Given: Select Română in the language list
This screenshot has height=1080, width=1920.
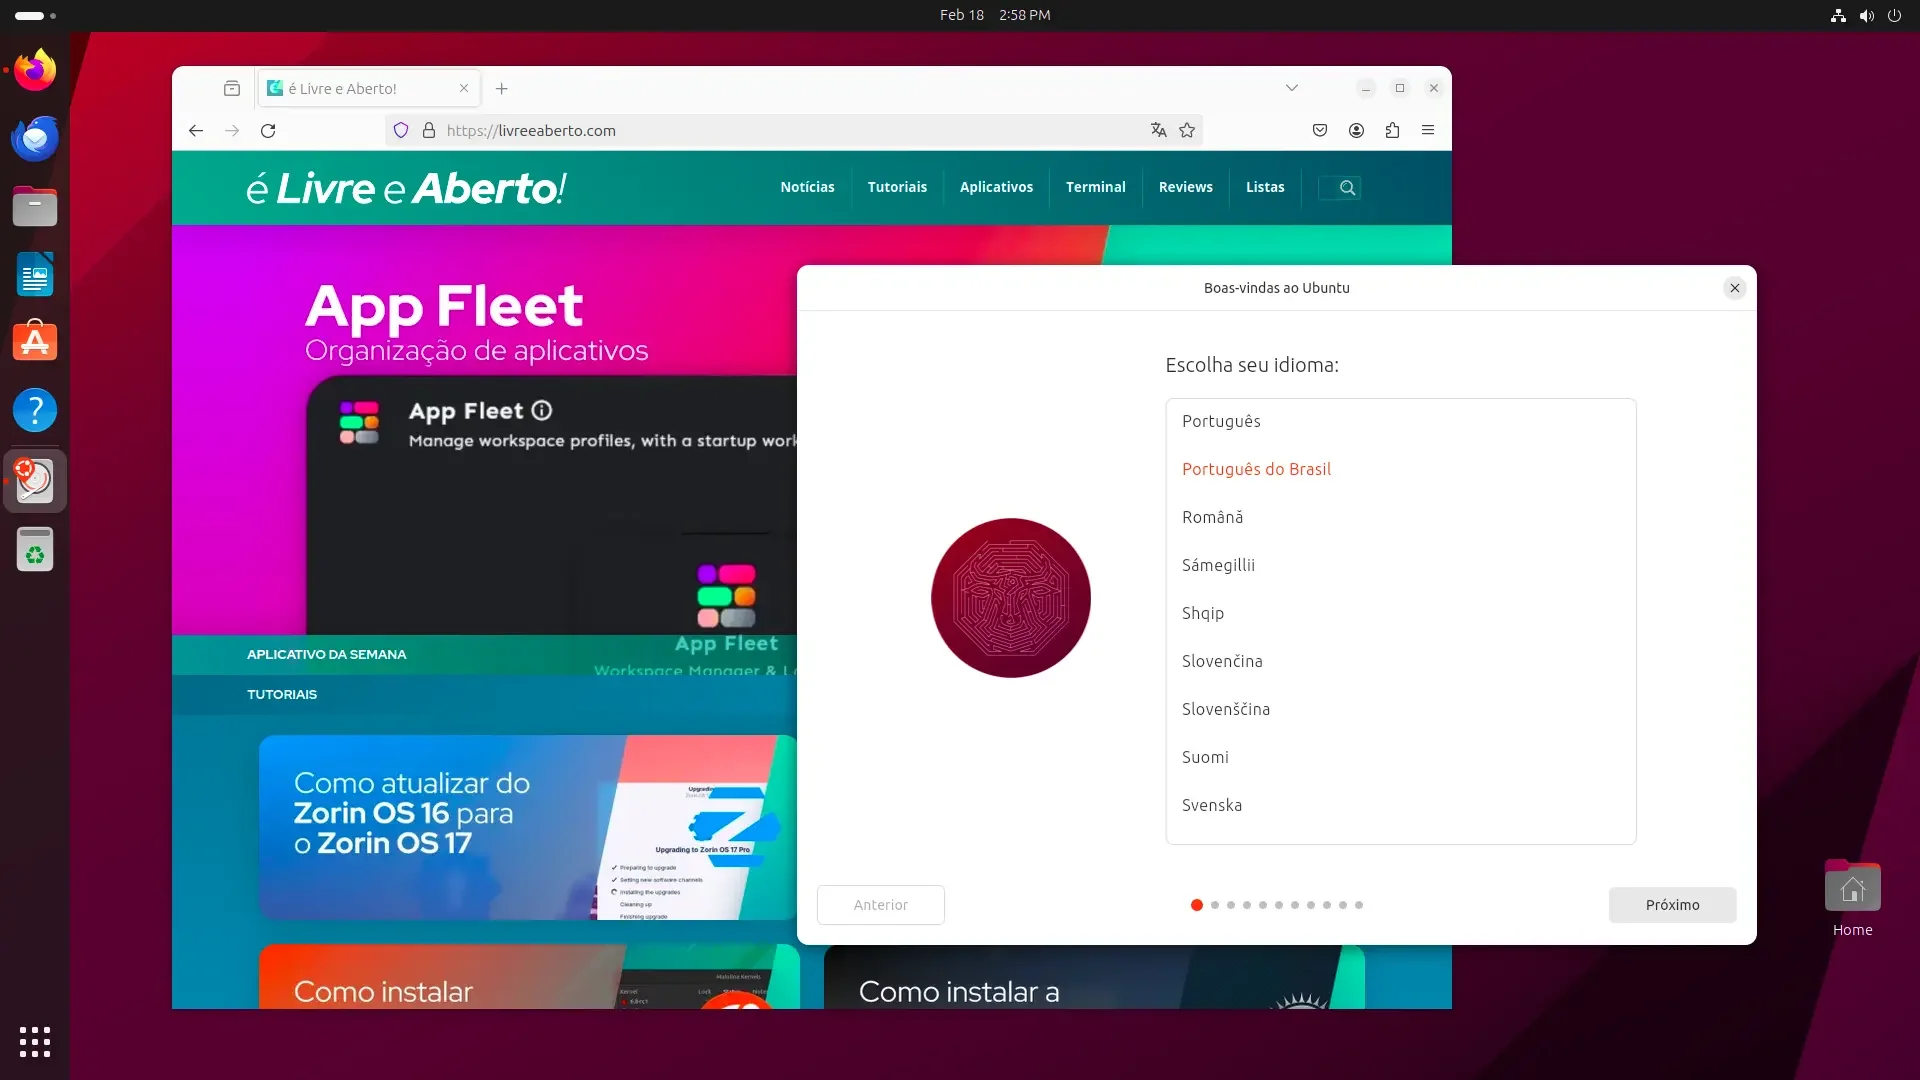Looking at the screenshot, I should [1400, 517].
